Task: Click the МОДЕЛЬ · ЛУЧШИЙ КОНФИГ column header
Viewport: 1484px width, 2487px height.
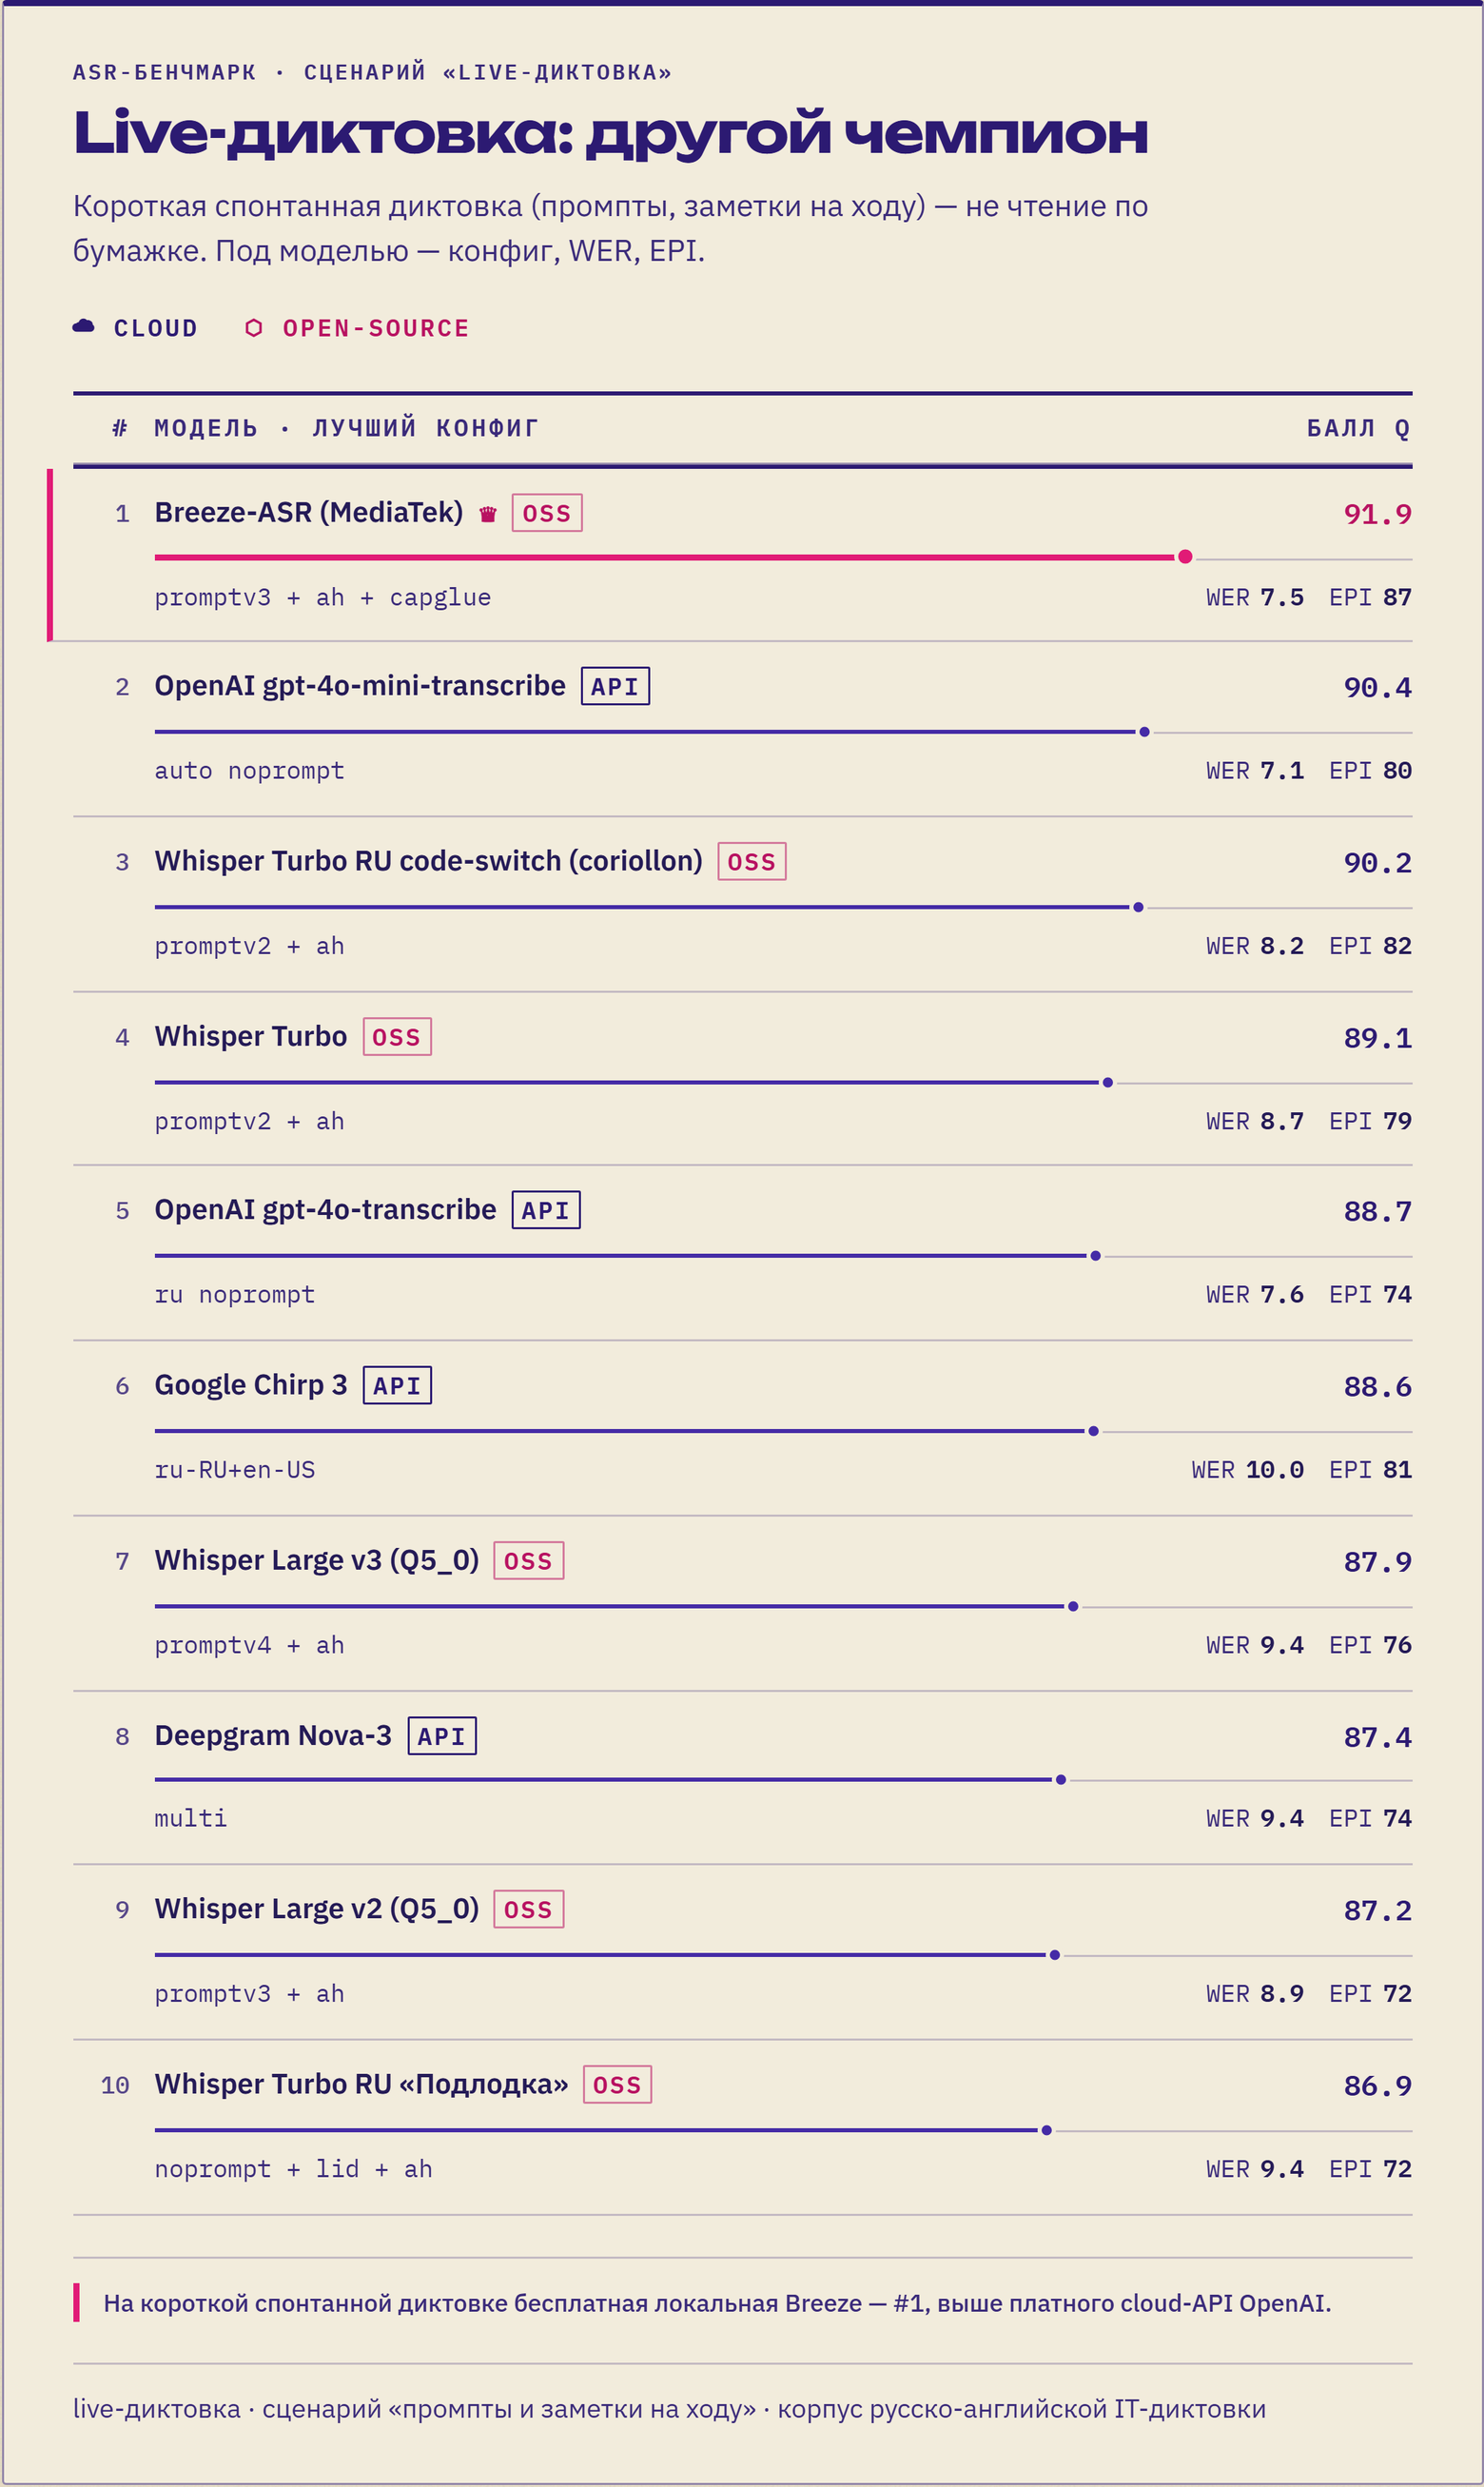Action: 346,428
